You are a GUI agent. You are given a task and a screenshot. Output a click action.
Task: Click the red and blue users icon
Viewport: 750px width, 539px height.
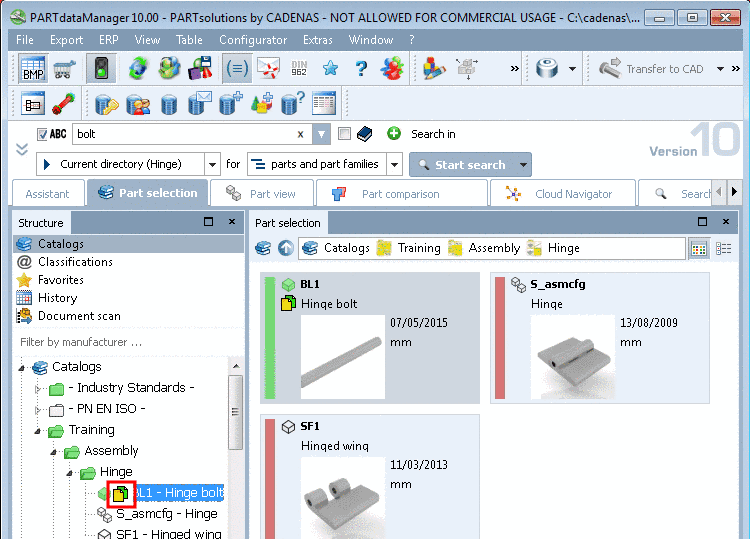(392, 68)
